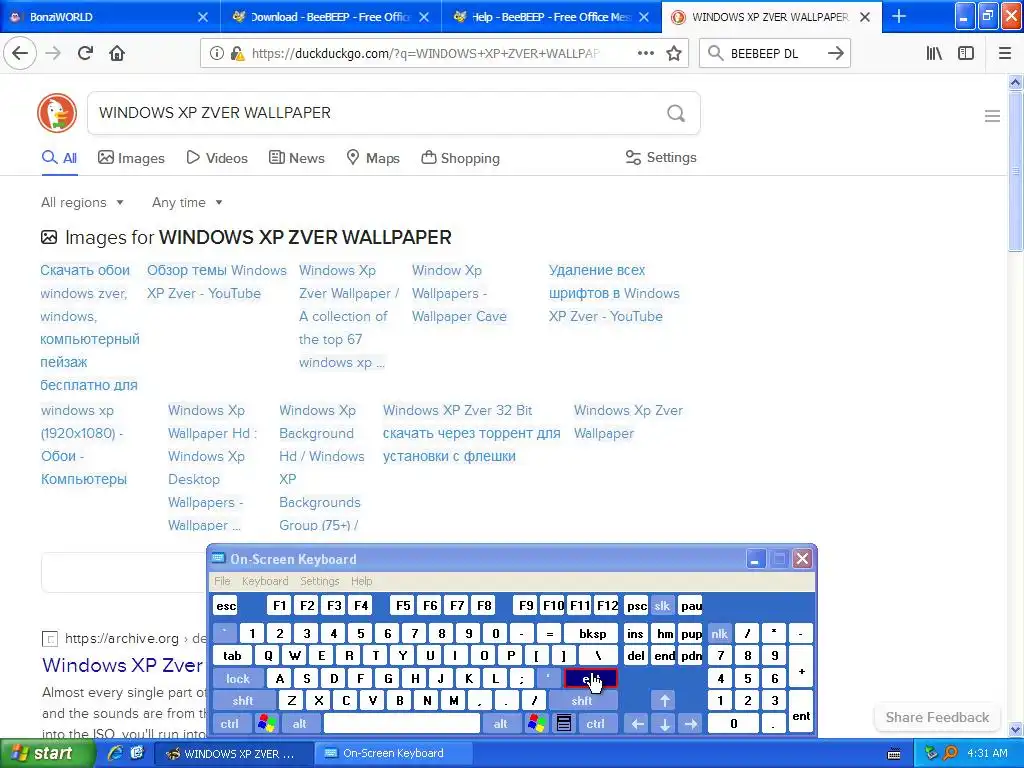Click the Share Feedback button
This screenshot has width=1024, height=768.
click(x=937, y=717)
